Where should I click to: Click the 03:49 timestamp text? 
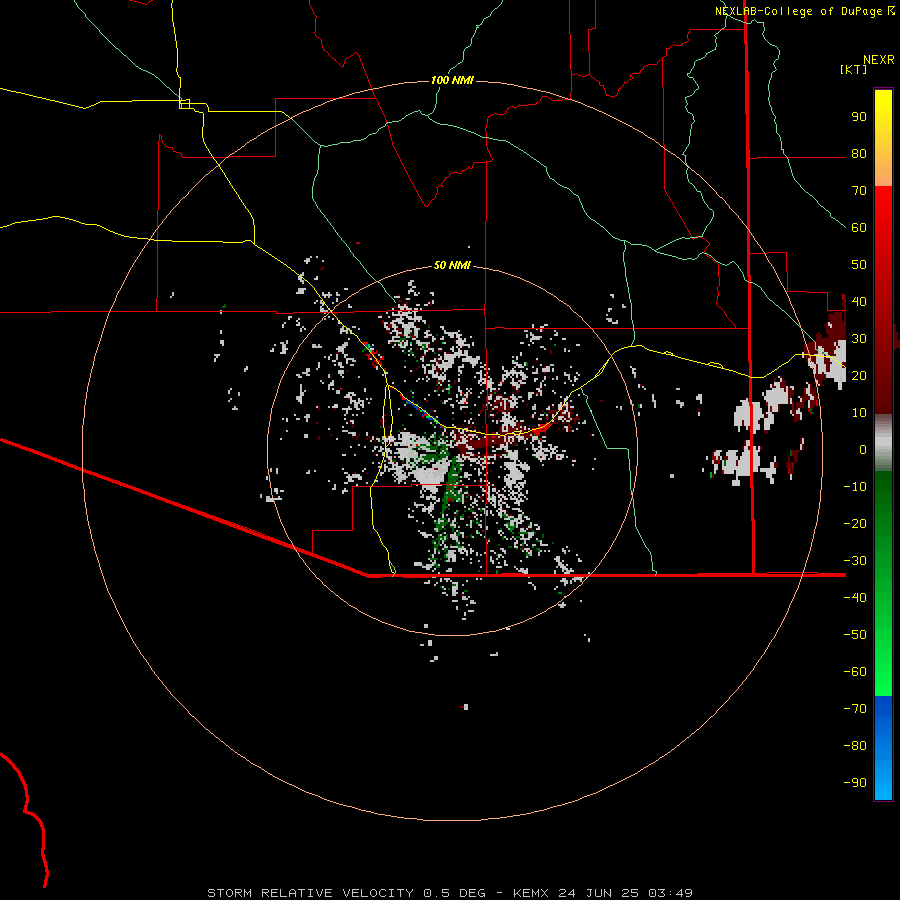tap(670, 893)
